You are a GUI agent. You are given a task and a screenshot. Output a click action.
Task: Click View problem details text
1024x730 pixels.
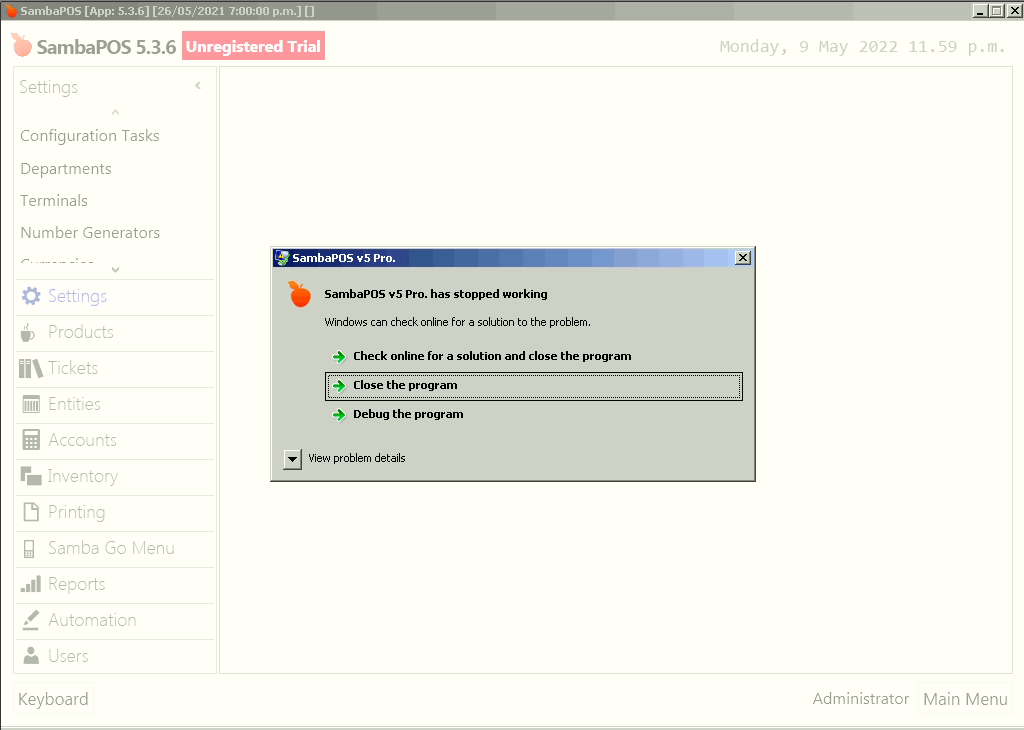pos(357,458)
